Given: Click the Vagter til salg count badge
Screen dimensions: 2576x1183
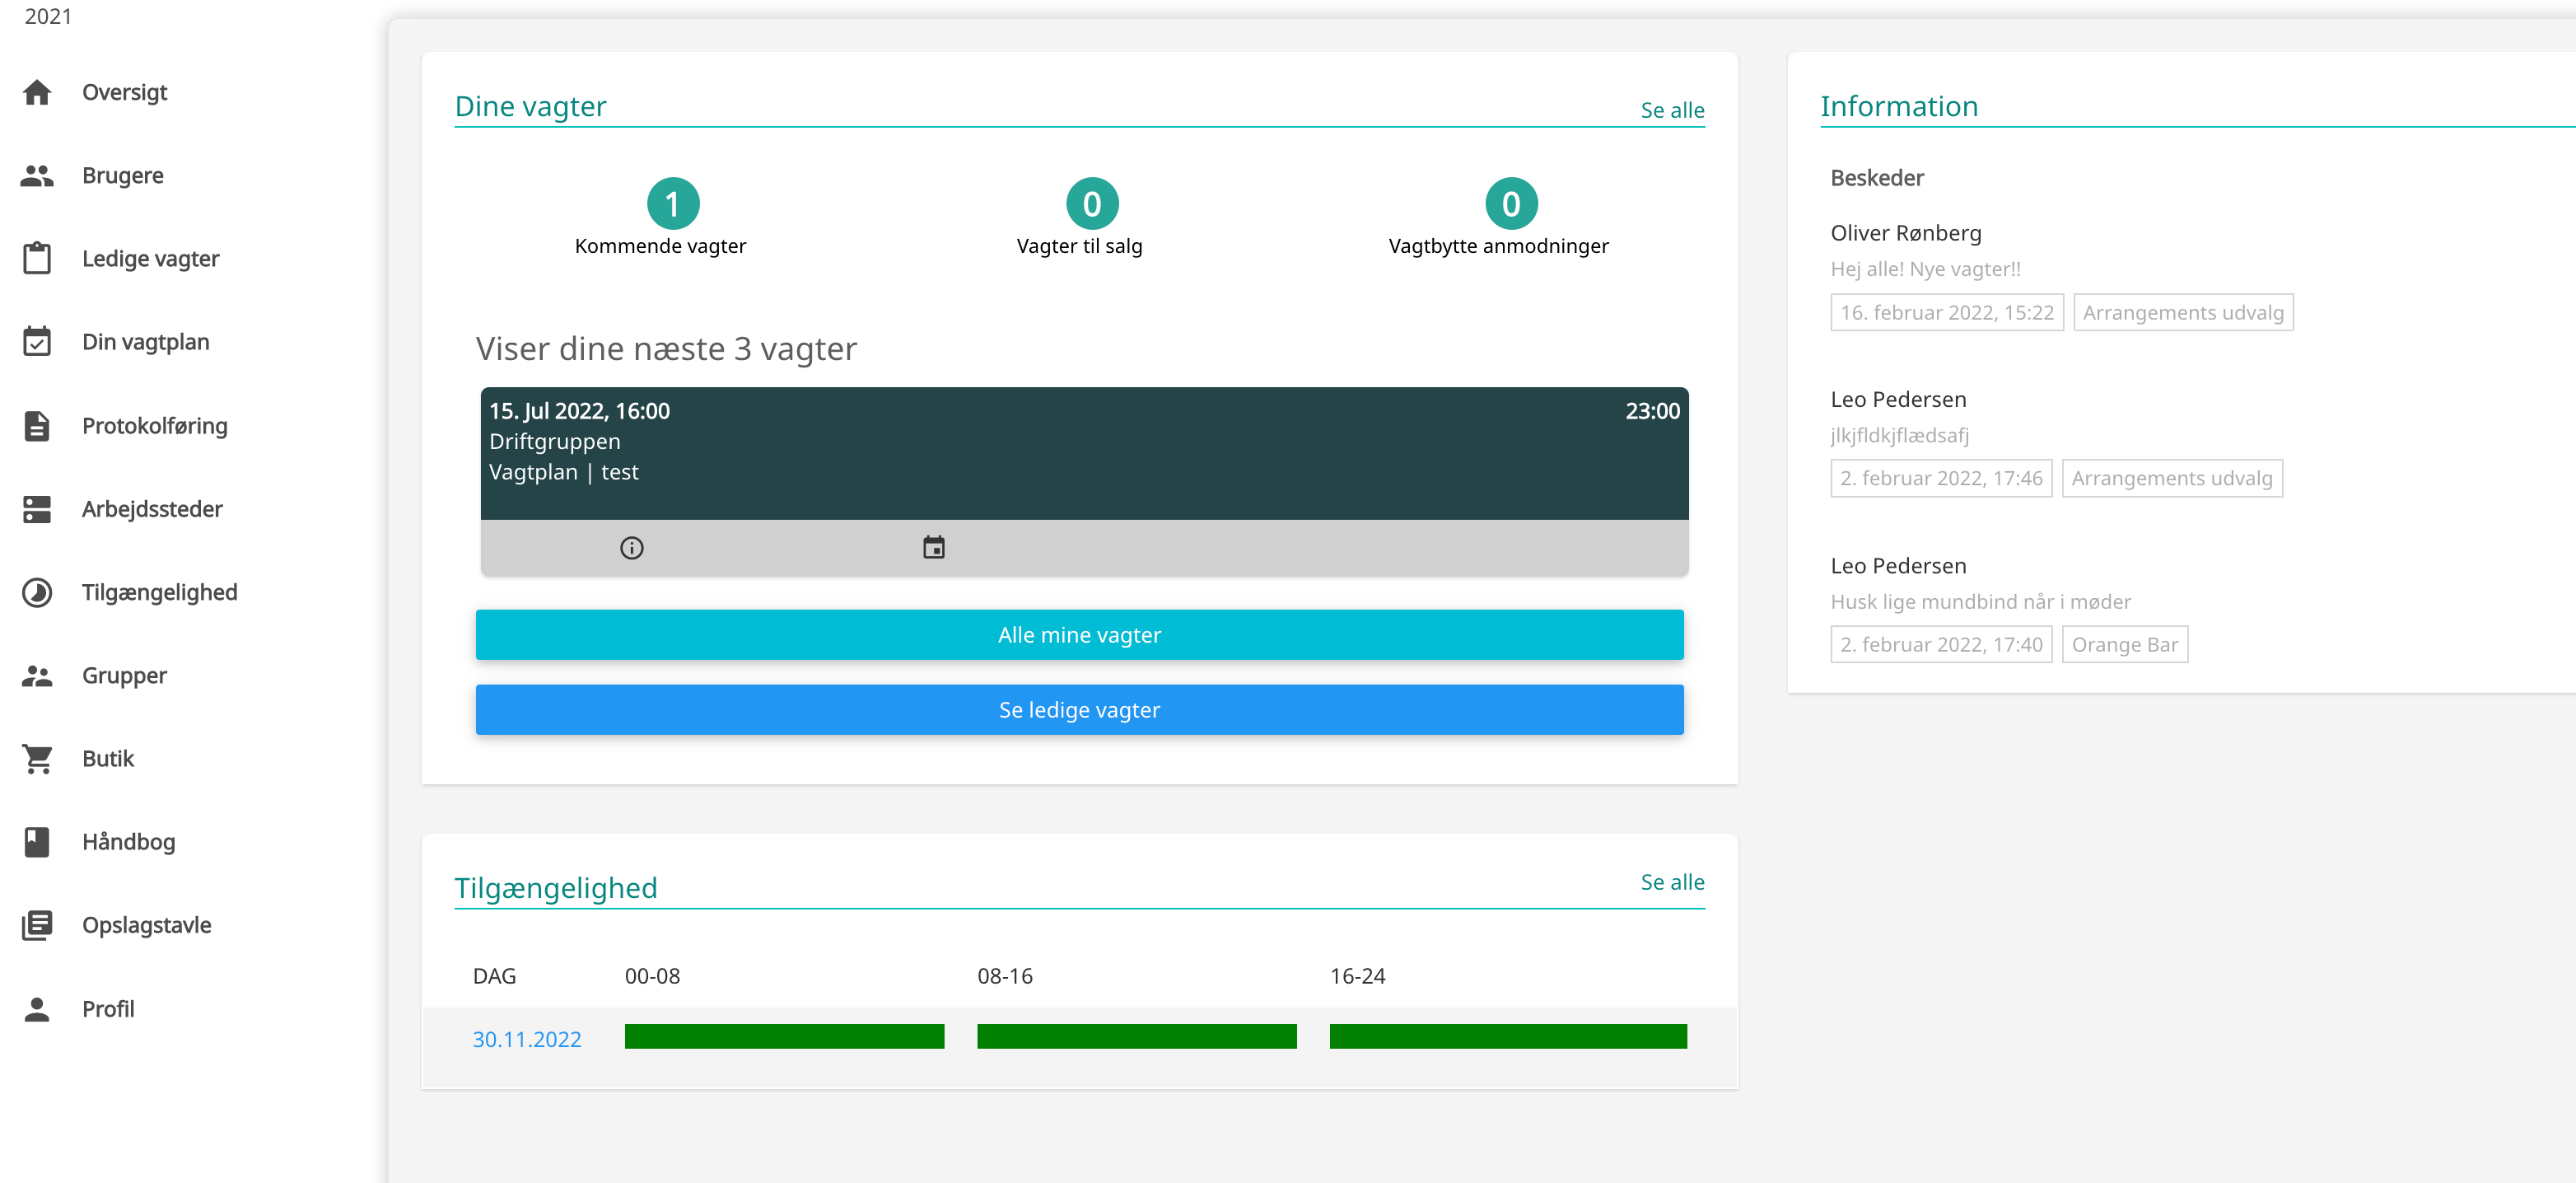Looking at the screenshot, I should (x=1092, y=204).
